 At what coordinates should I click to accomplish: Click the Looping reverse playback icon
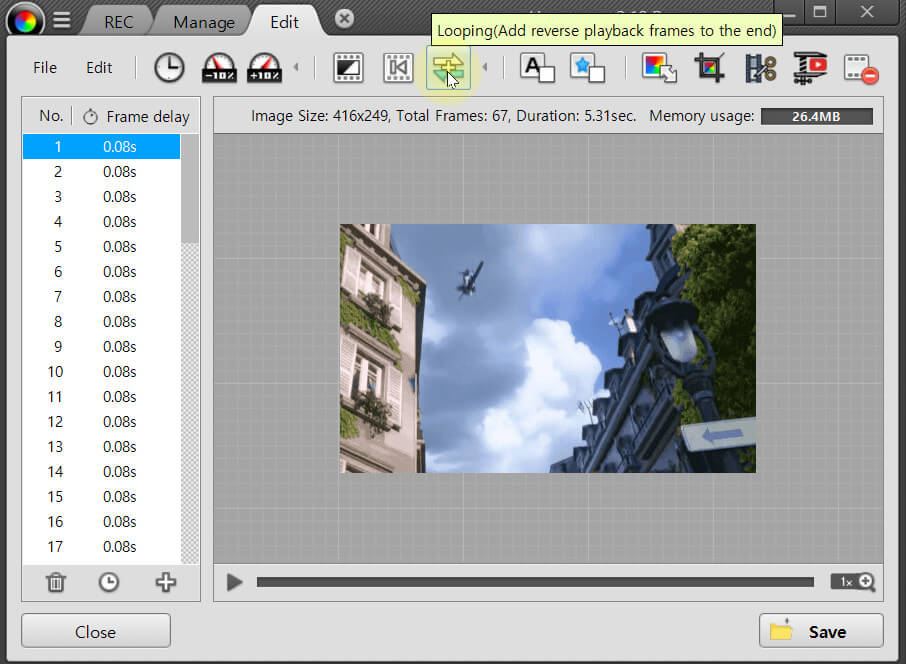pos(447,68)
